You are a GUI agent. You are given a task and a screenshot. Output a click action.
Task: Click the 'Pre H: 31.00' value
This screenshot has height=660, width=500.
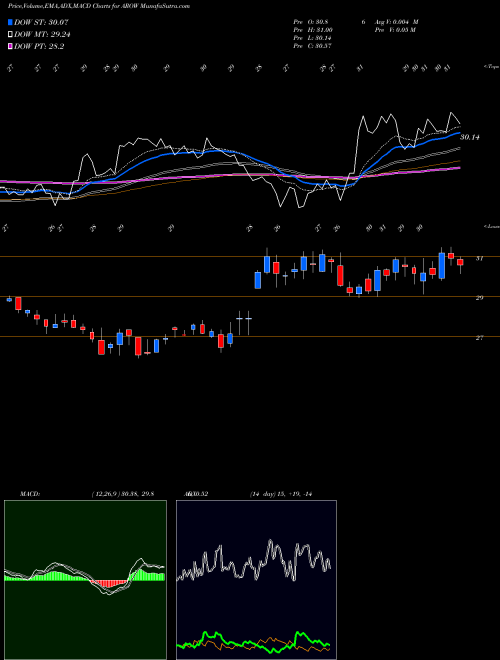point(313,30)
